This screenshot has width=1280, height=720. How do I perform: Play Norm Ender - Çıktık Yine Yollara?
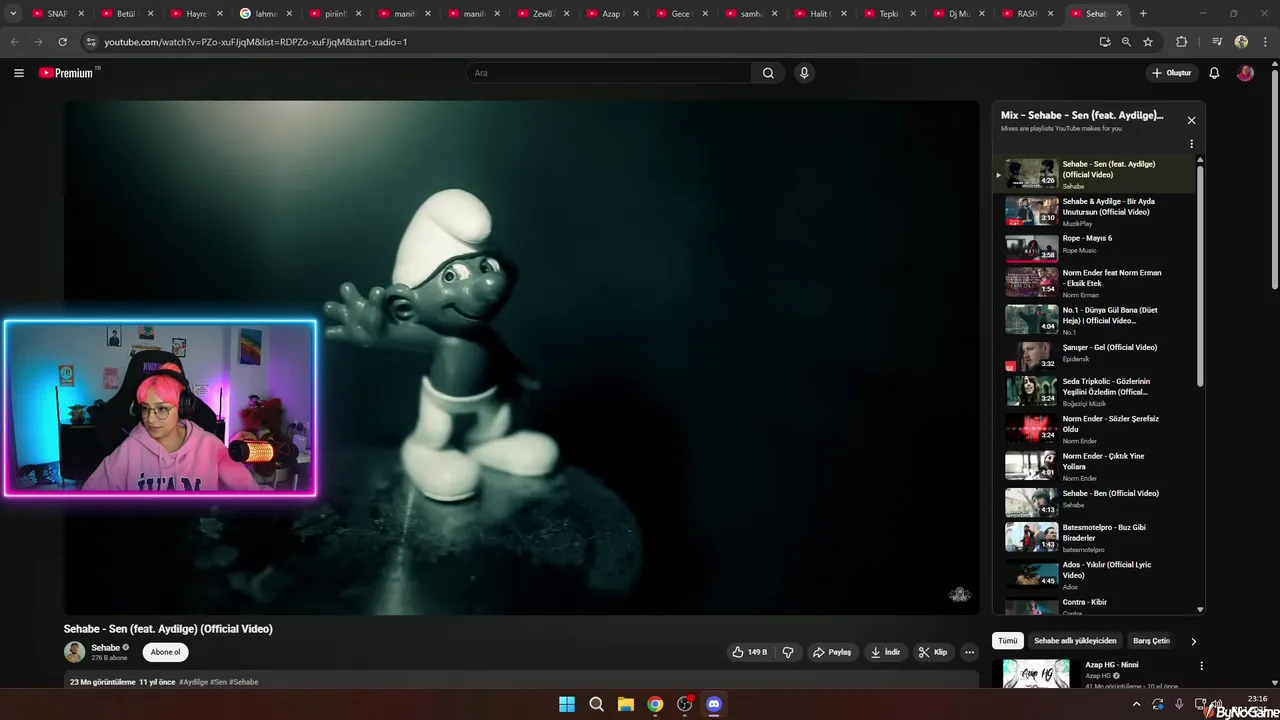(x=1095, y=466)
